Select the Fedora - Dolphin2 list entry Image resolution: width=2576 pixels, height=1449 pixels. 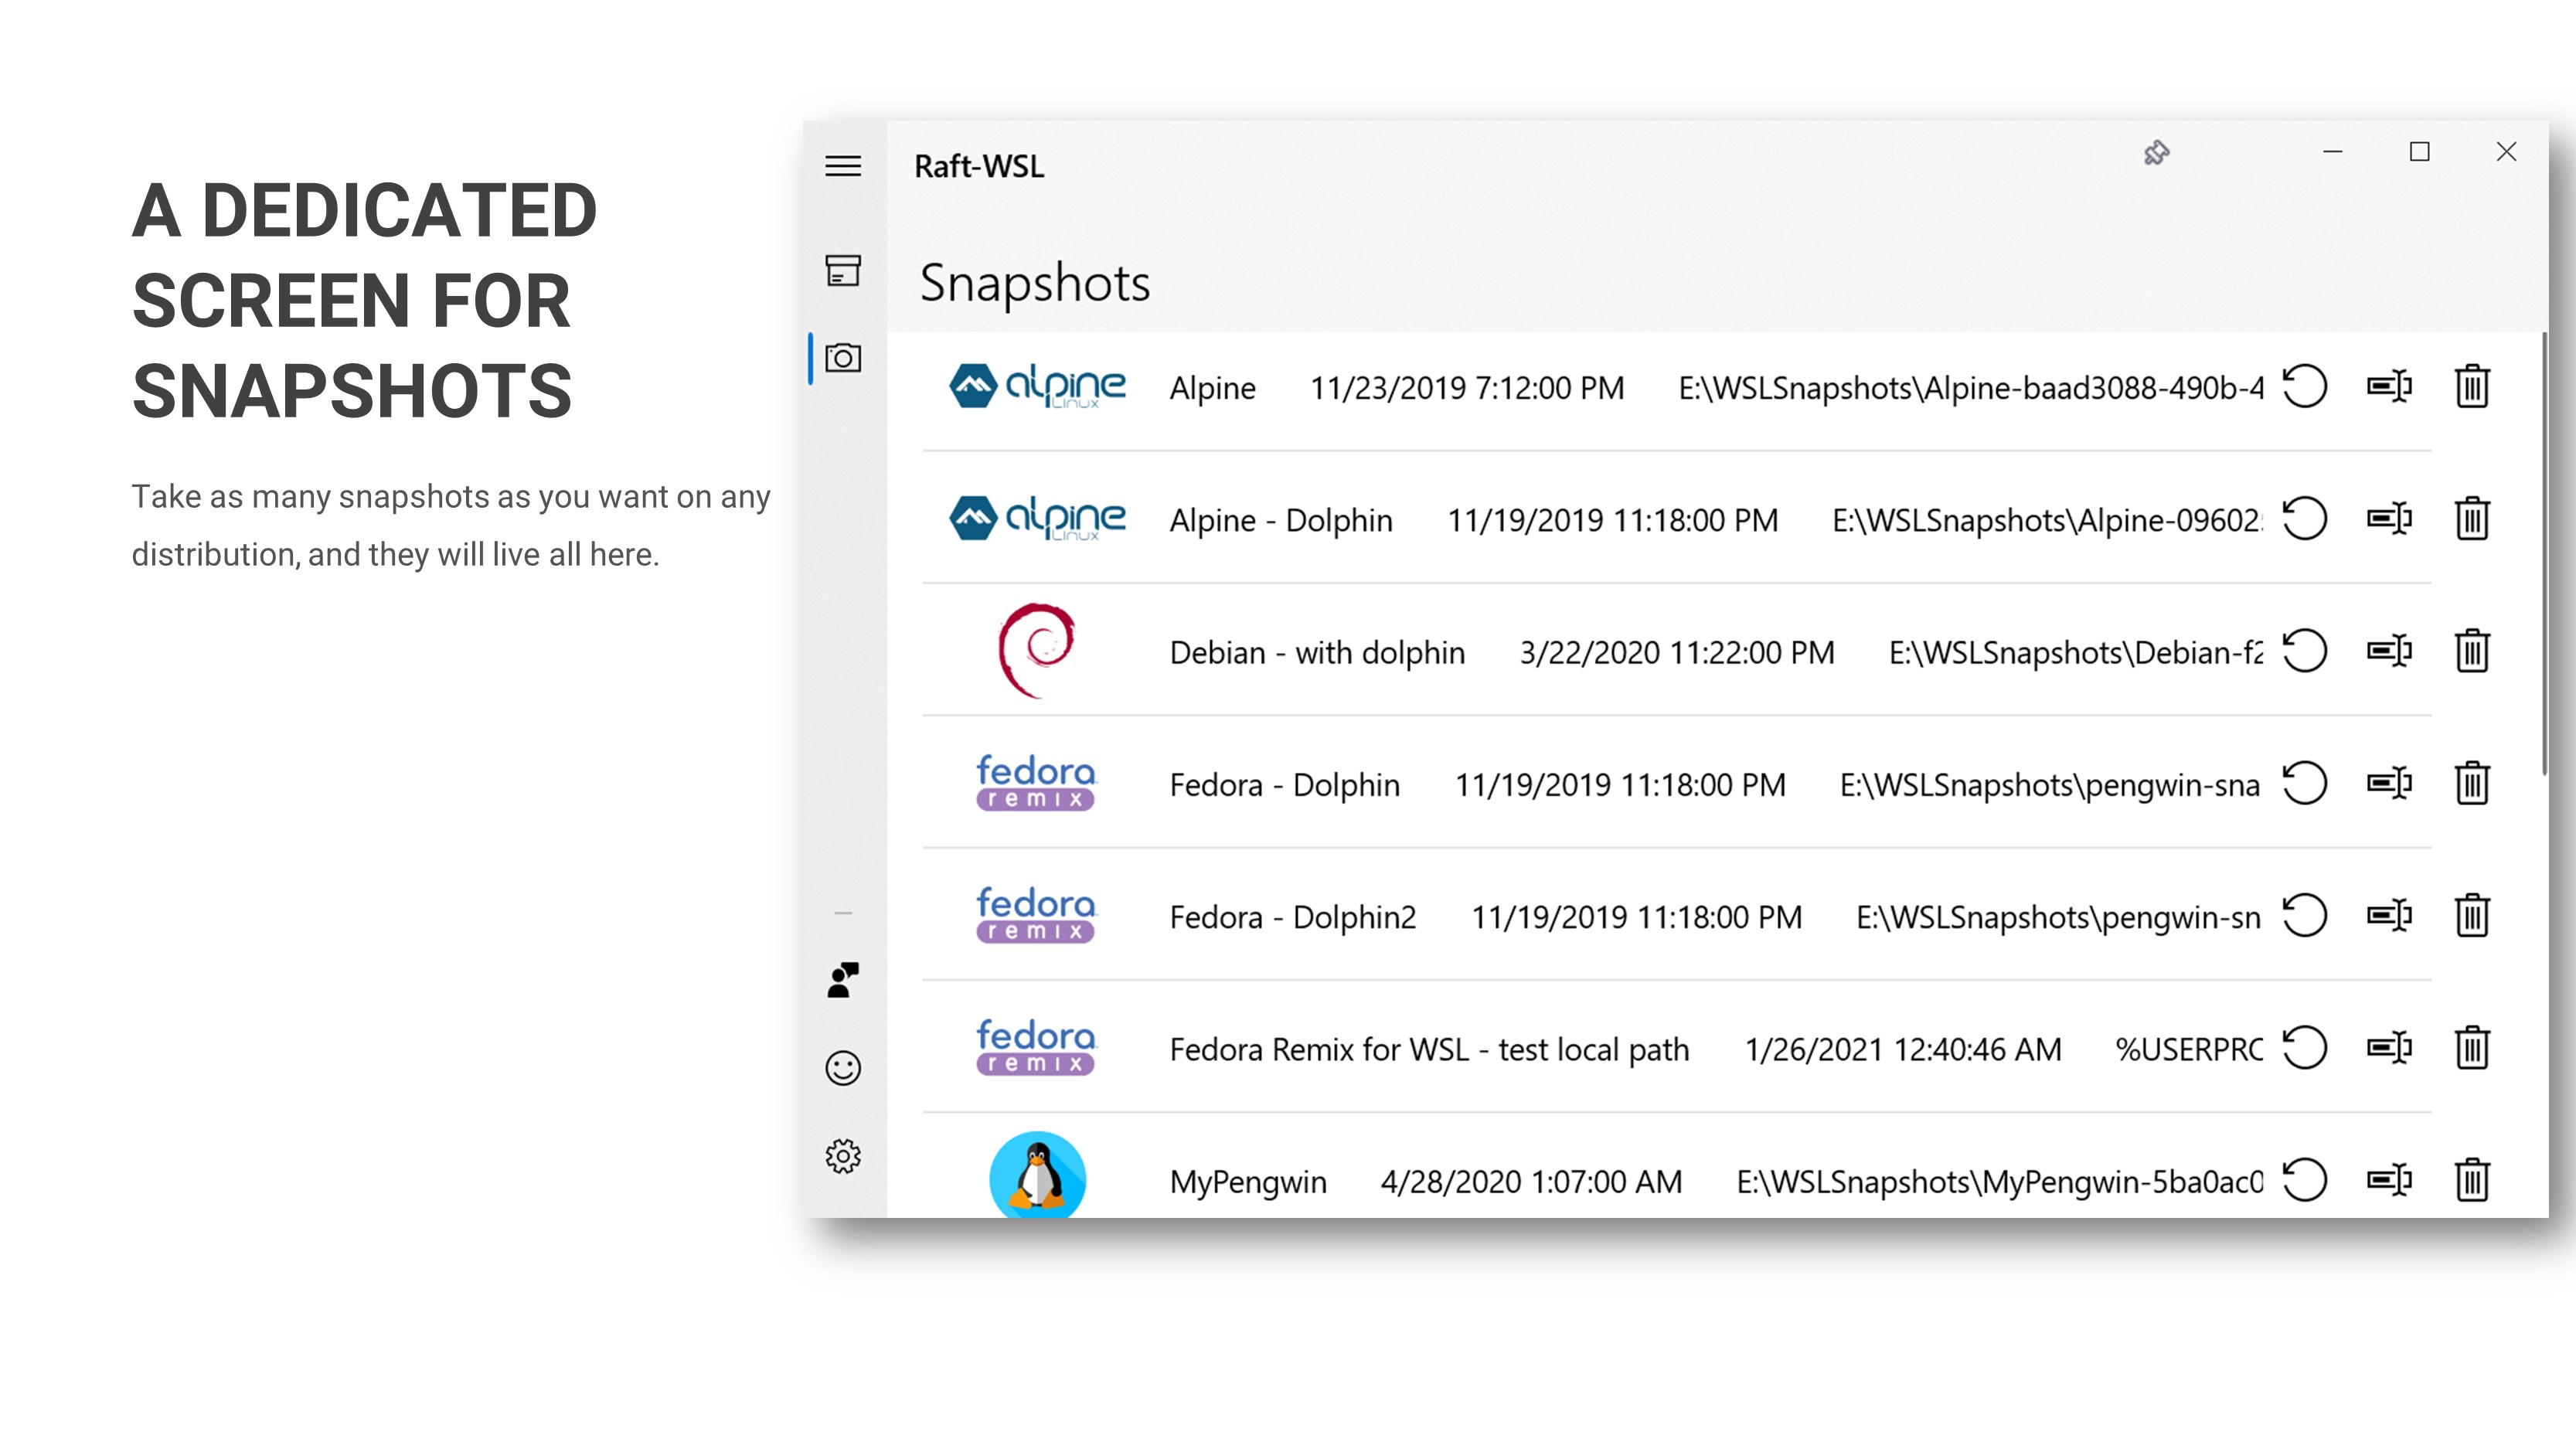(x=1292, y=917)
